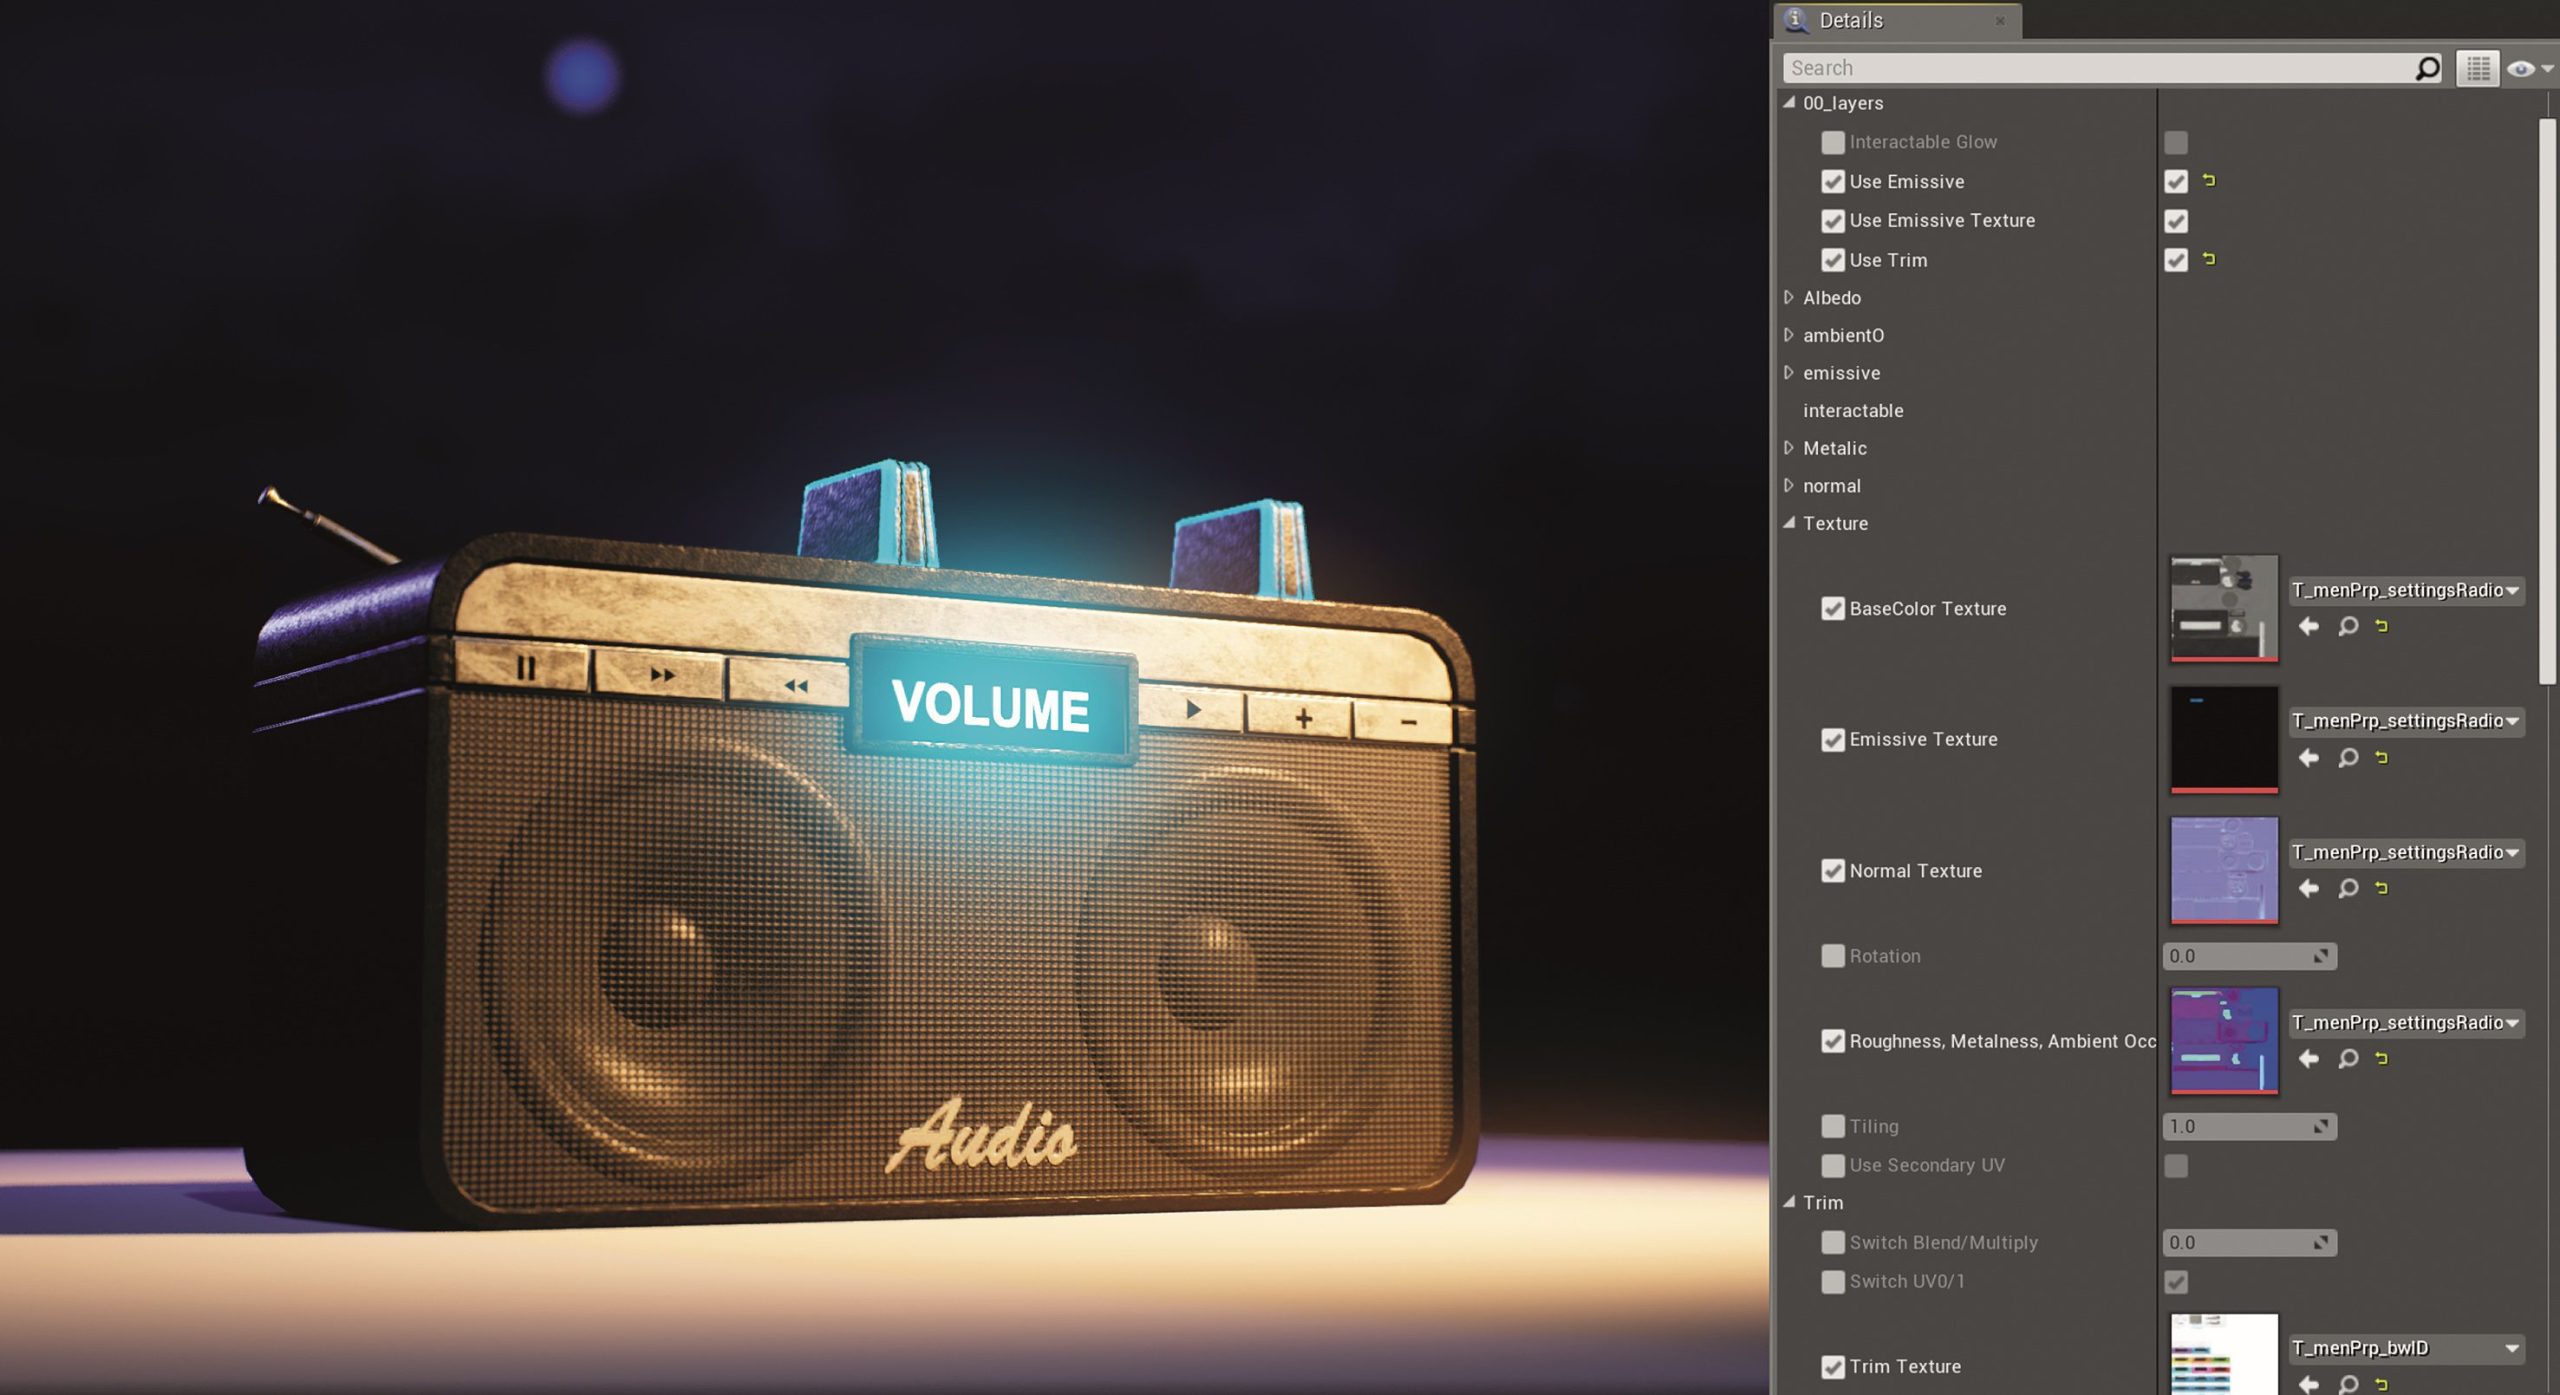Browse to Roughness Metalness texture in content browser

point(2348,1058)
